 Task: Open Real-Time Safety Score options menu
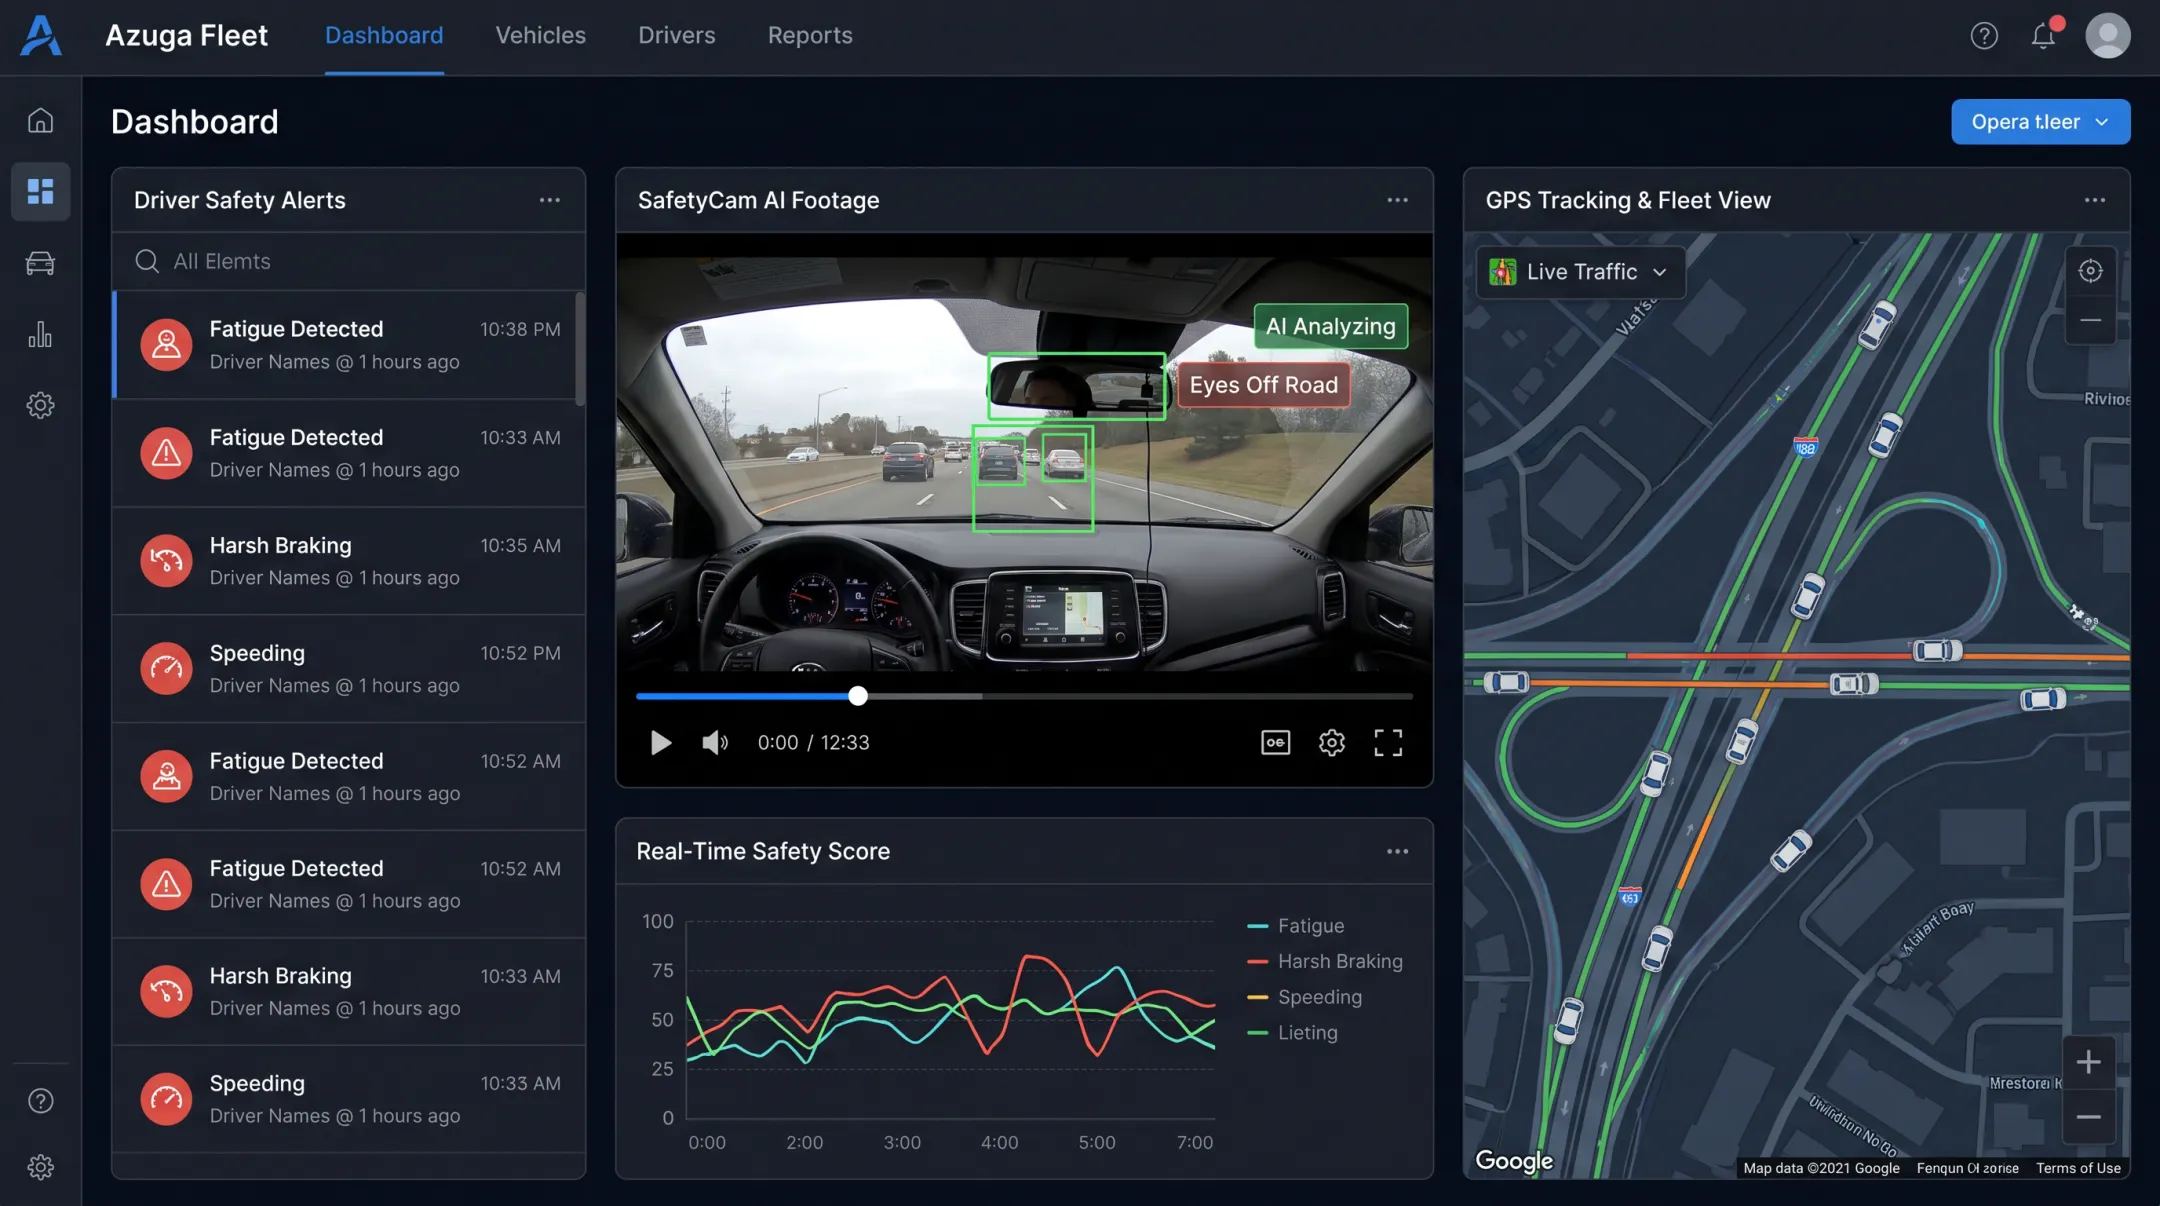click(x=1397, y=852)
